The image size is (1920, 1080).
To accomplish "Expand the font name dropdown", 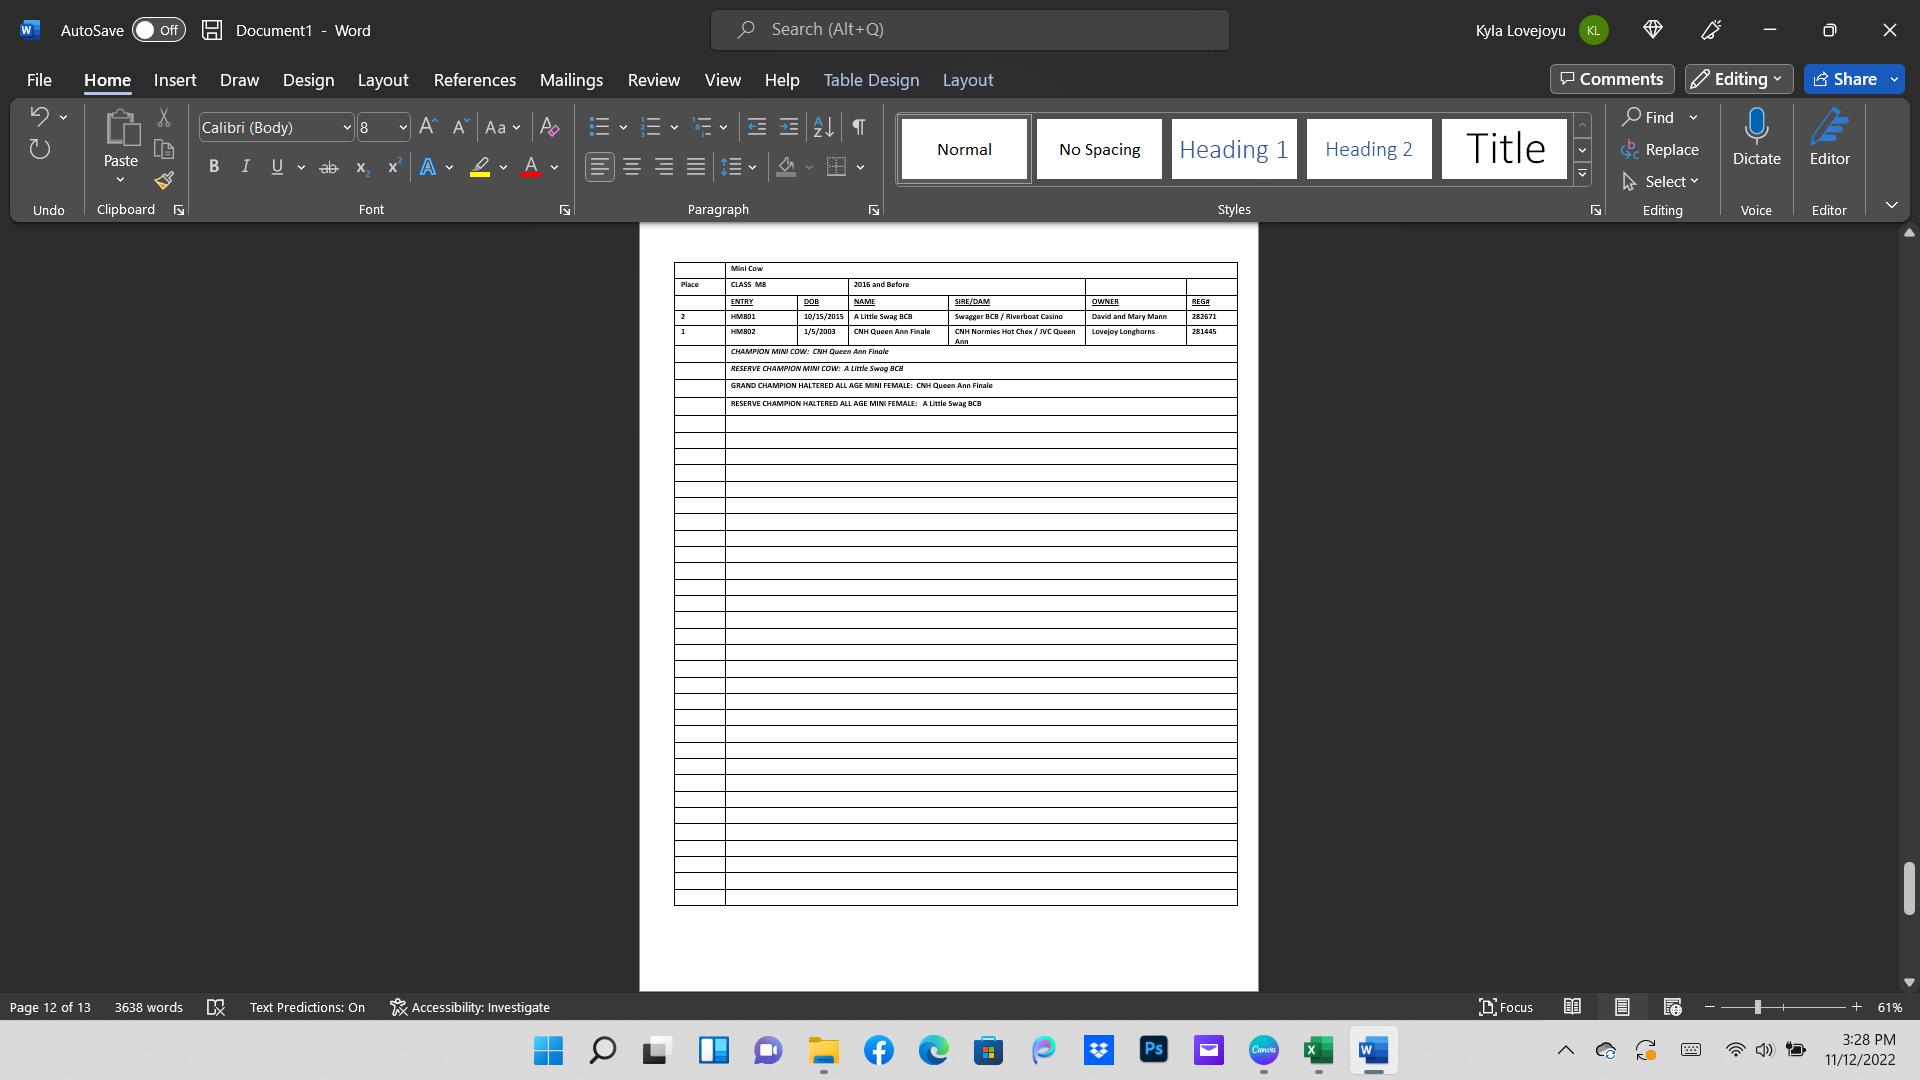I will tap(346, 128).
